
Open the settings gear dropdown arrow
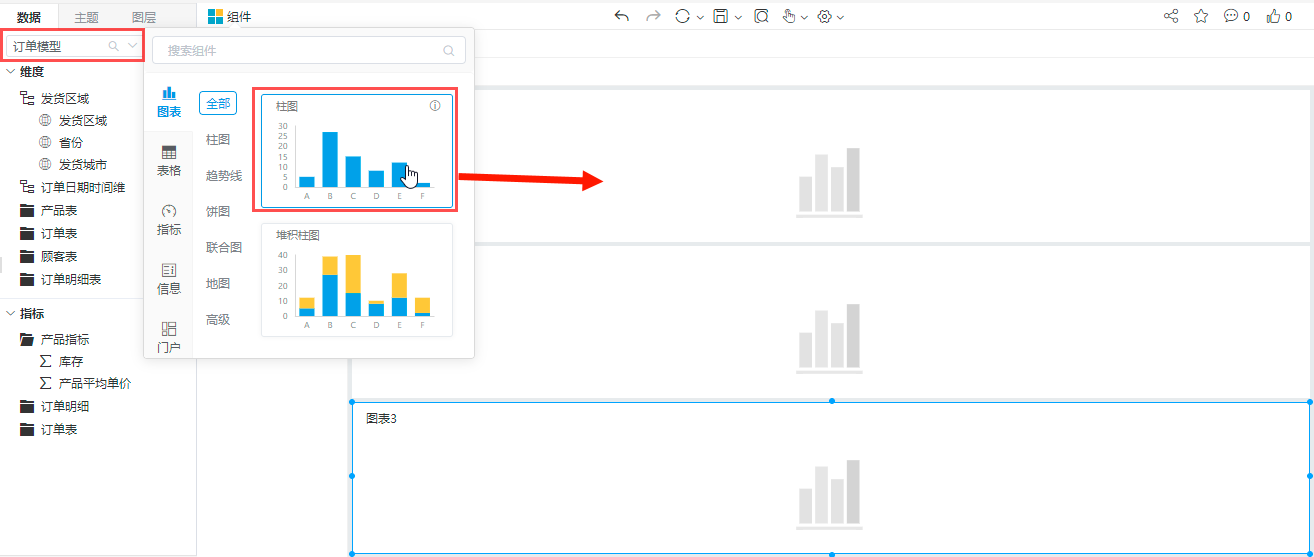coord(841,17)
